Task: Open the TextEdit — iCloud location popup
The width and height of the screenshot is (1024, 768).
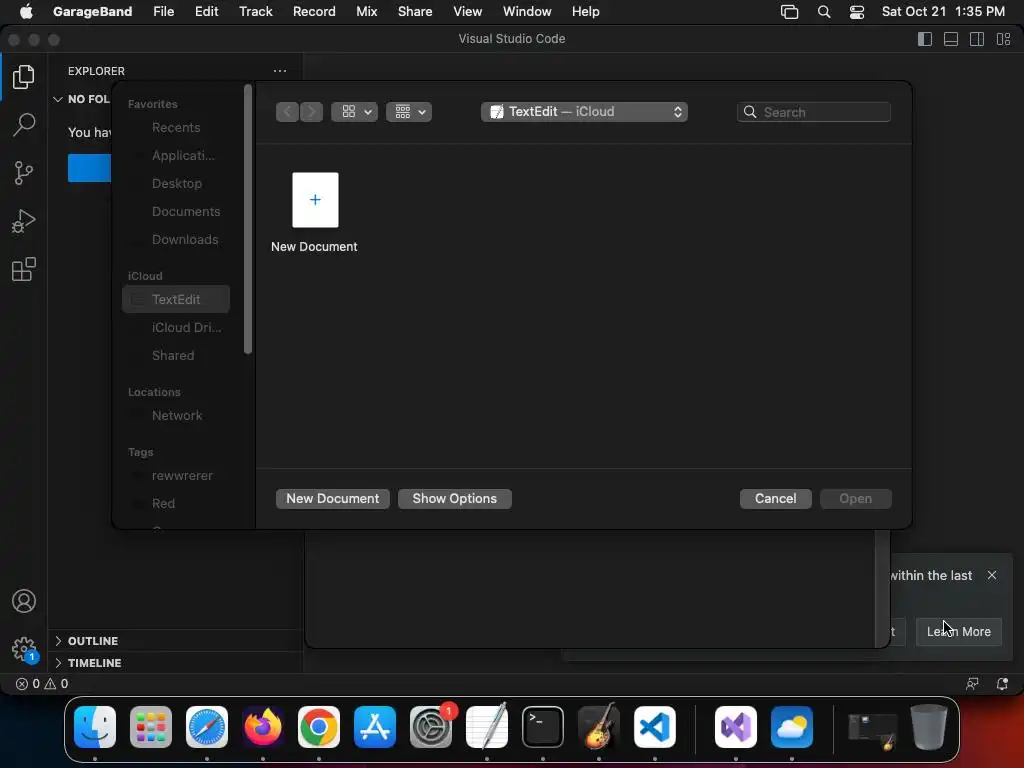Action: (584, 112)
